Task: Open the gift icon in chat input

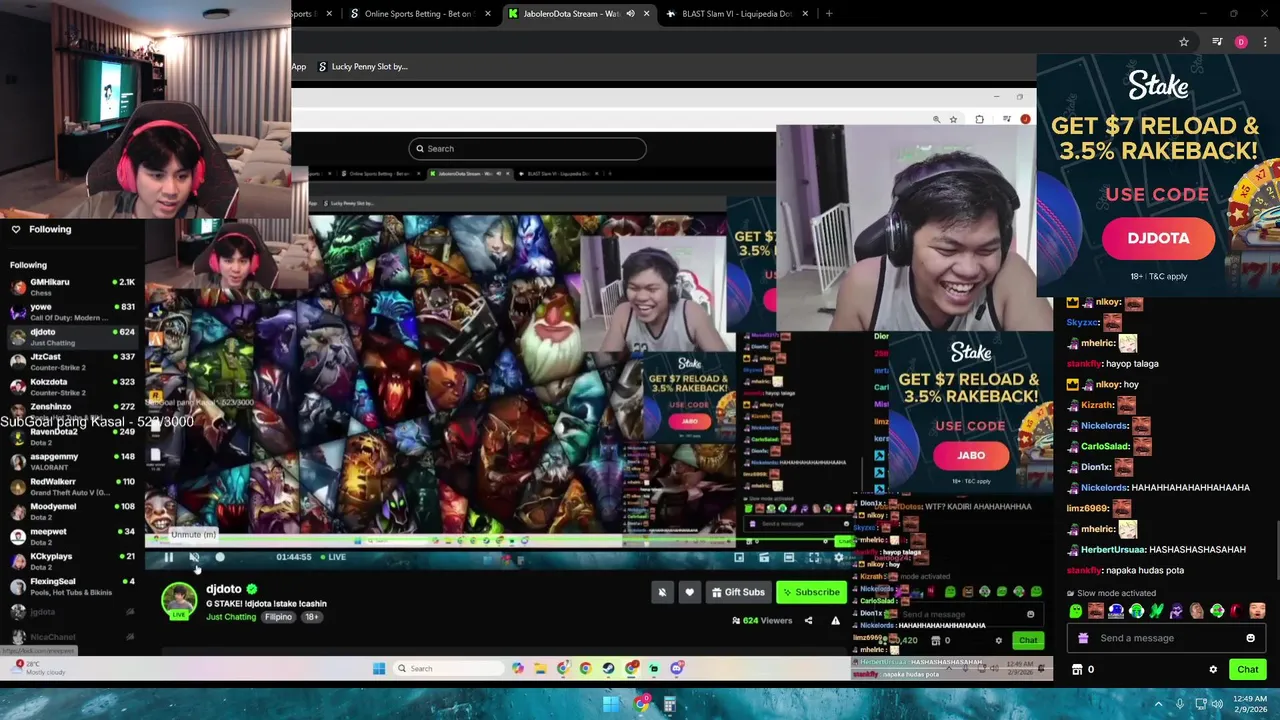Action: tap(1083, 638)
